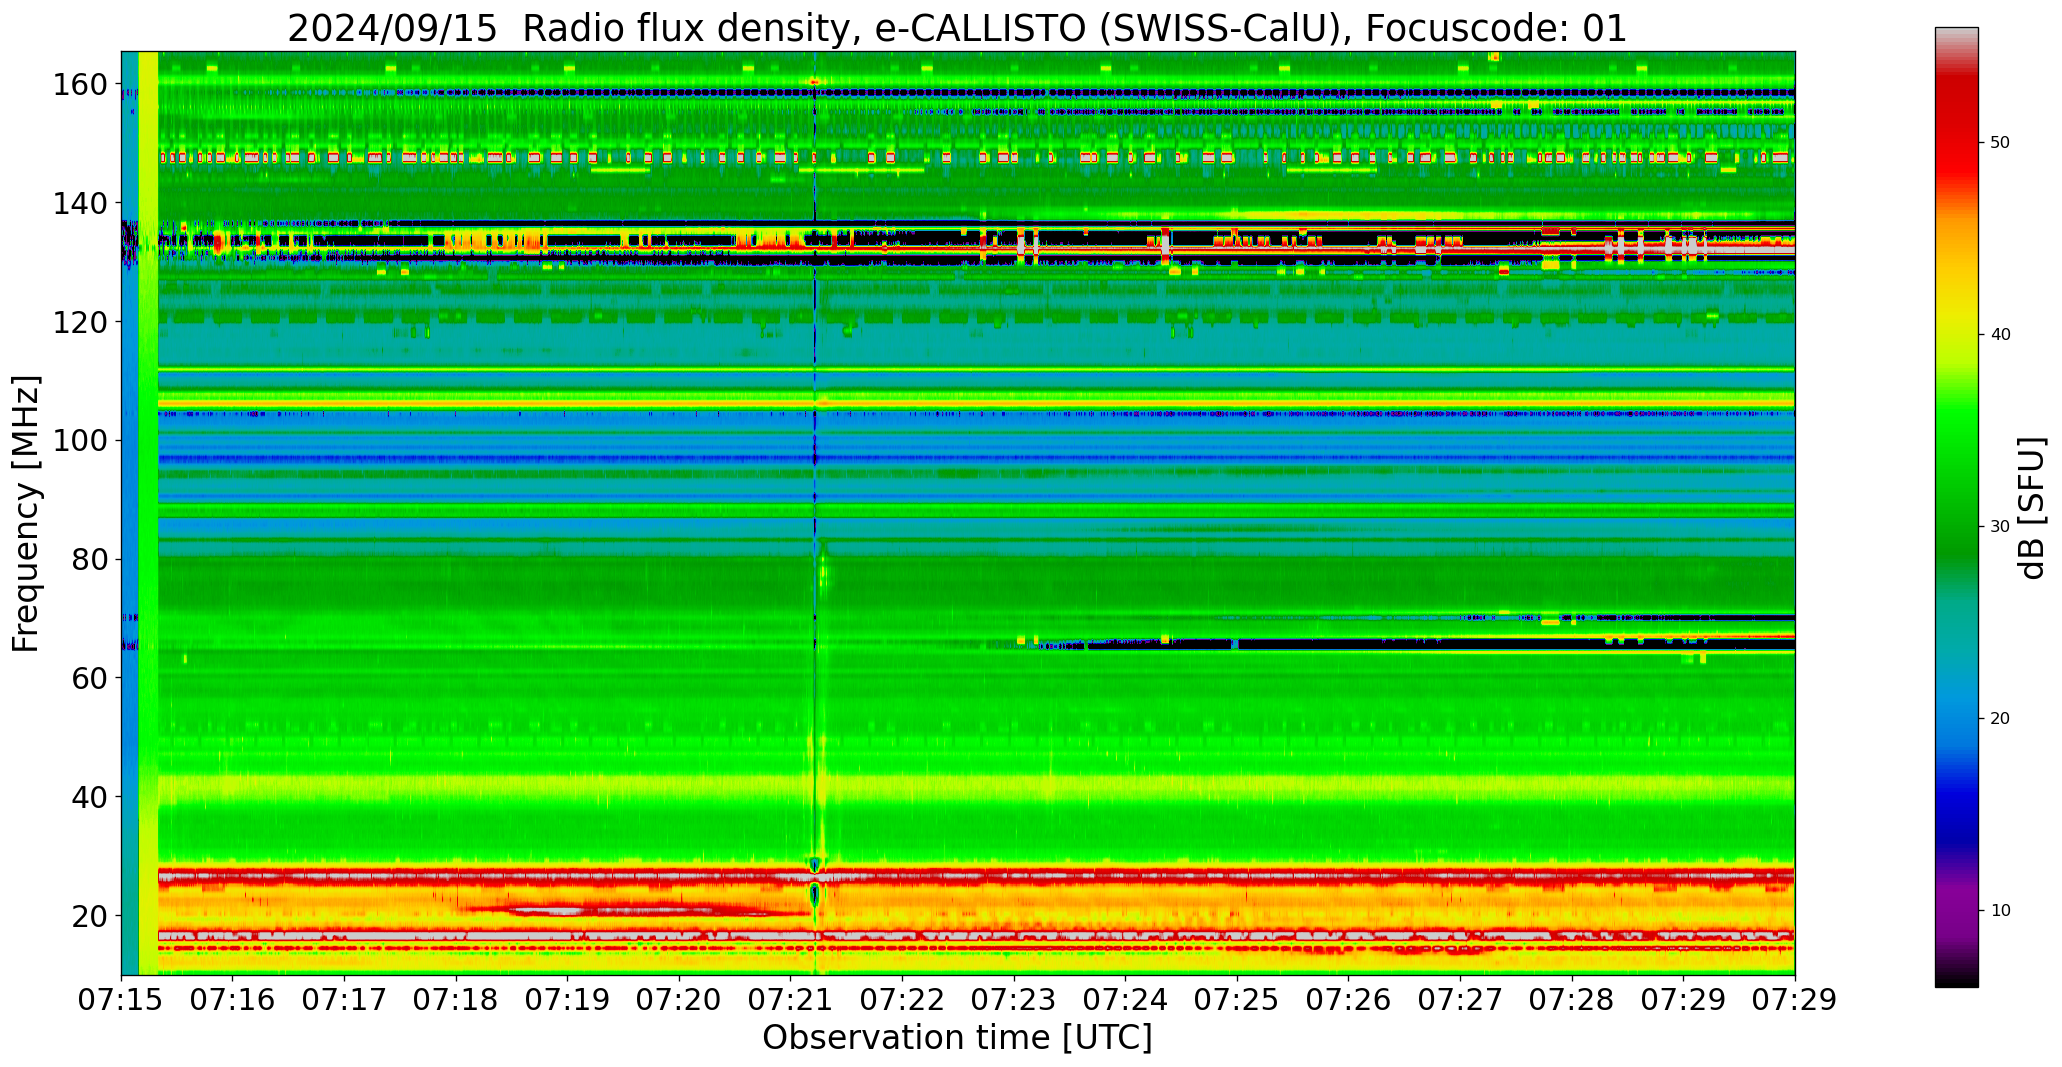
Task: Click the 07:22 time tick label
Action: coord(903,999)
